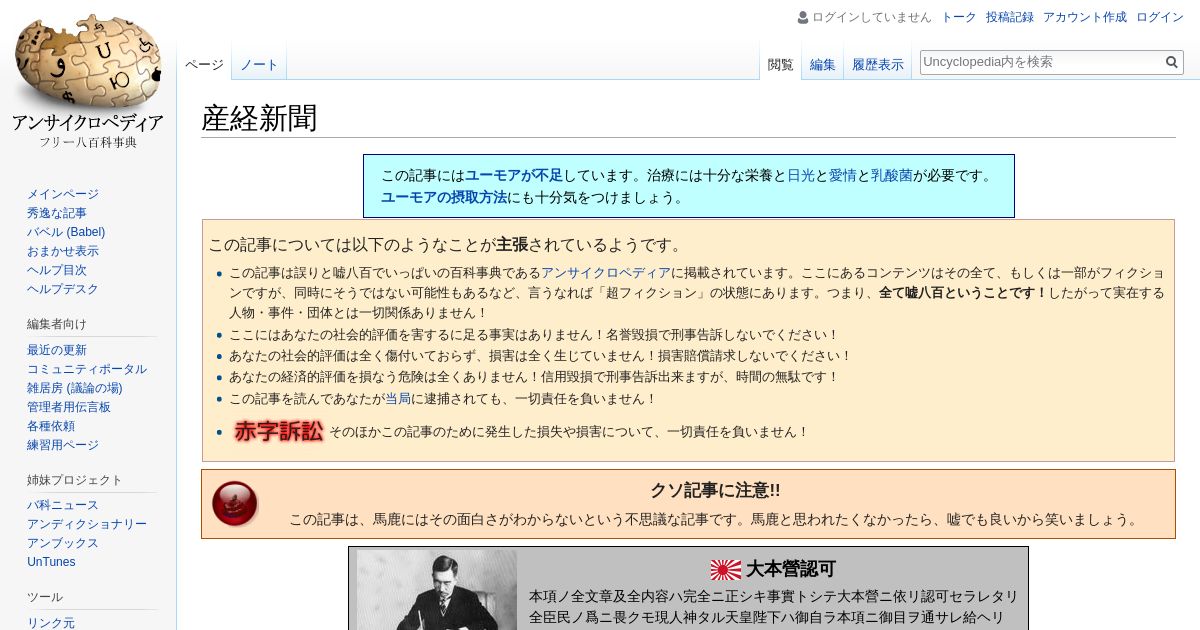
Task: Click ユーモアの摂取方法 link
Action: (x=444, y=197)
